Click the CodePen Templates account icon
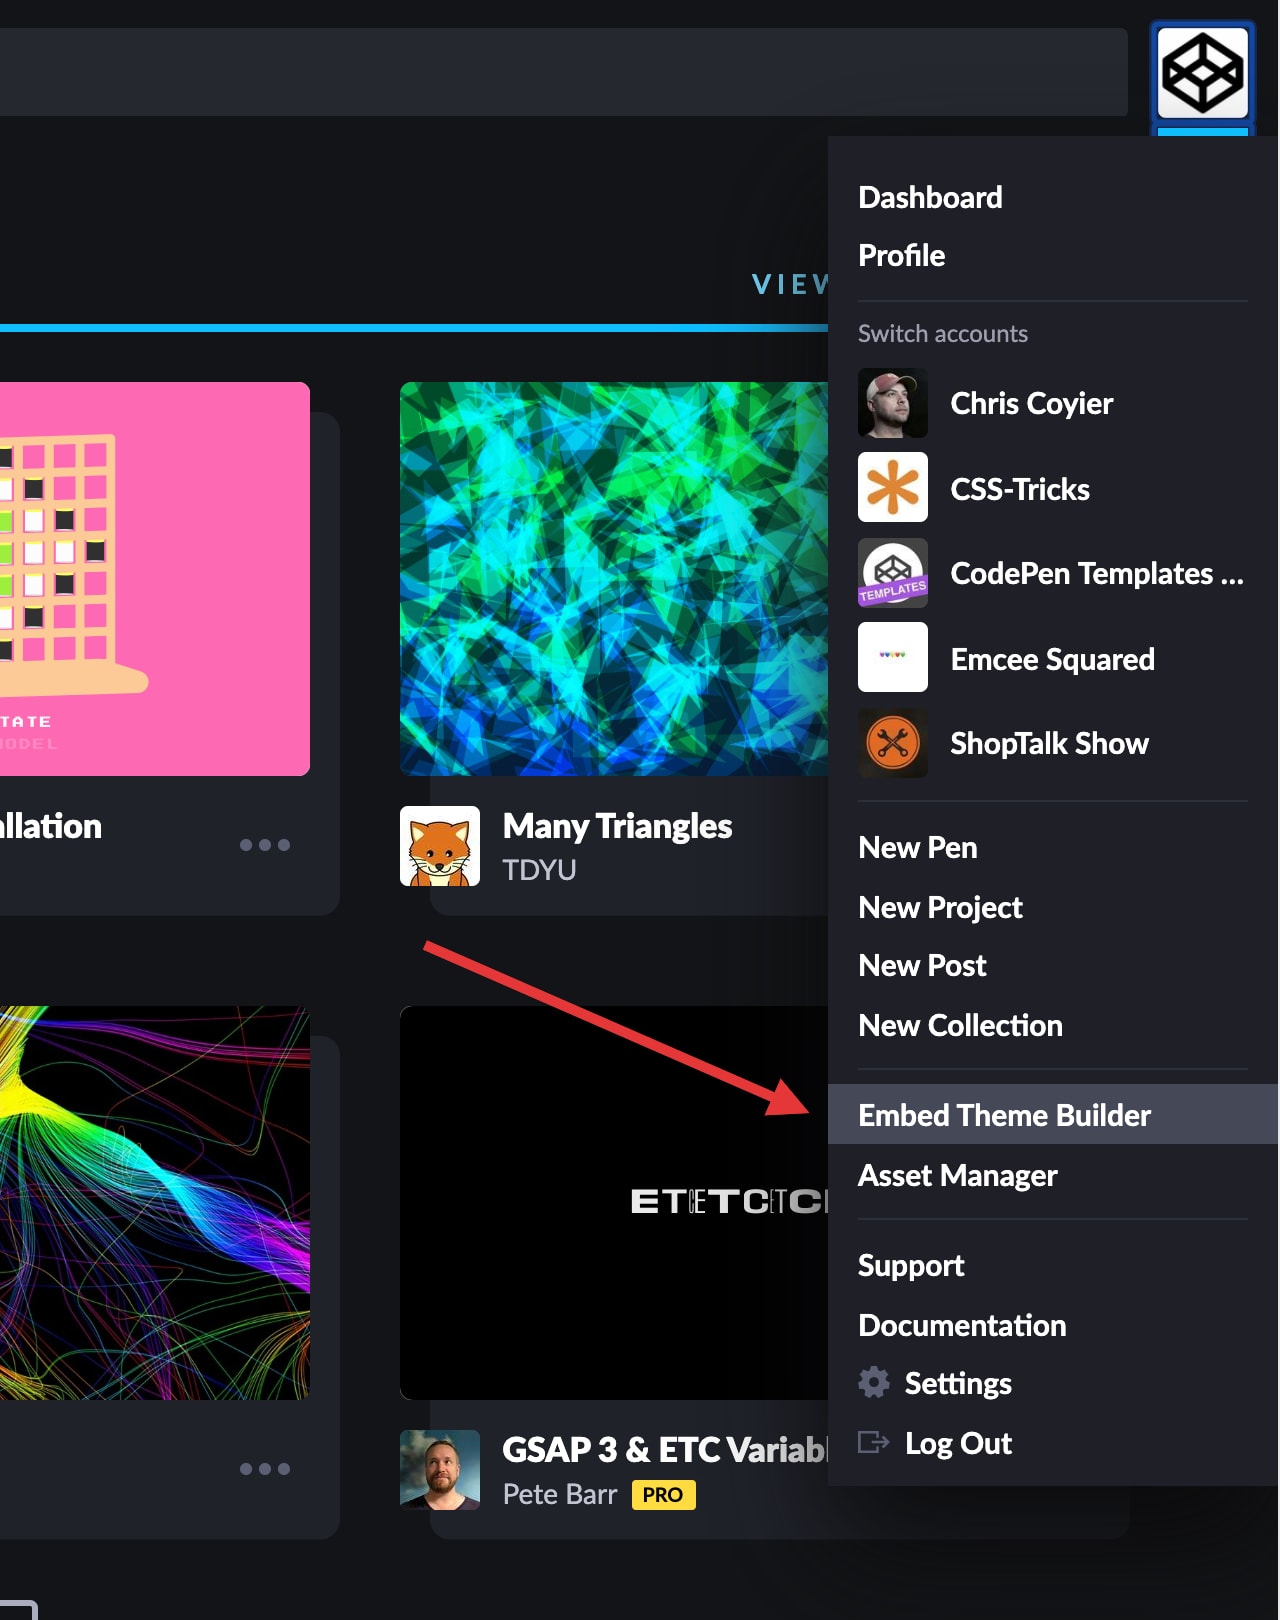Image resolution: width=1280 pixels, height=1620 pixels. click(893, 573)
